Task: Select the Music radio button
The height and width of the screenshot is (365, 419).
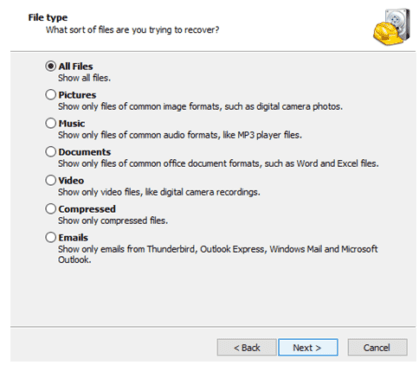Action: [50, 123]
